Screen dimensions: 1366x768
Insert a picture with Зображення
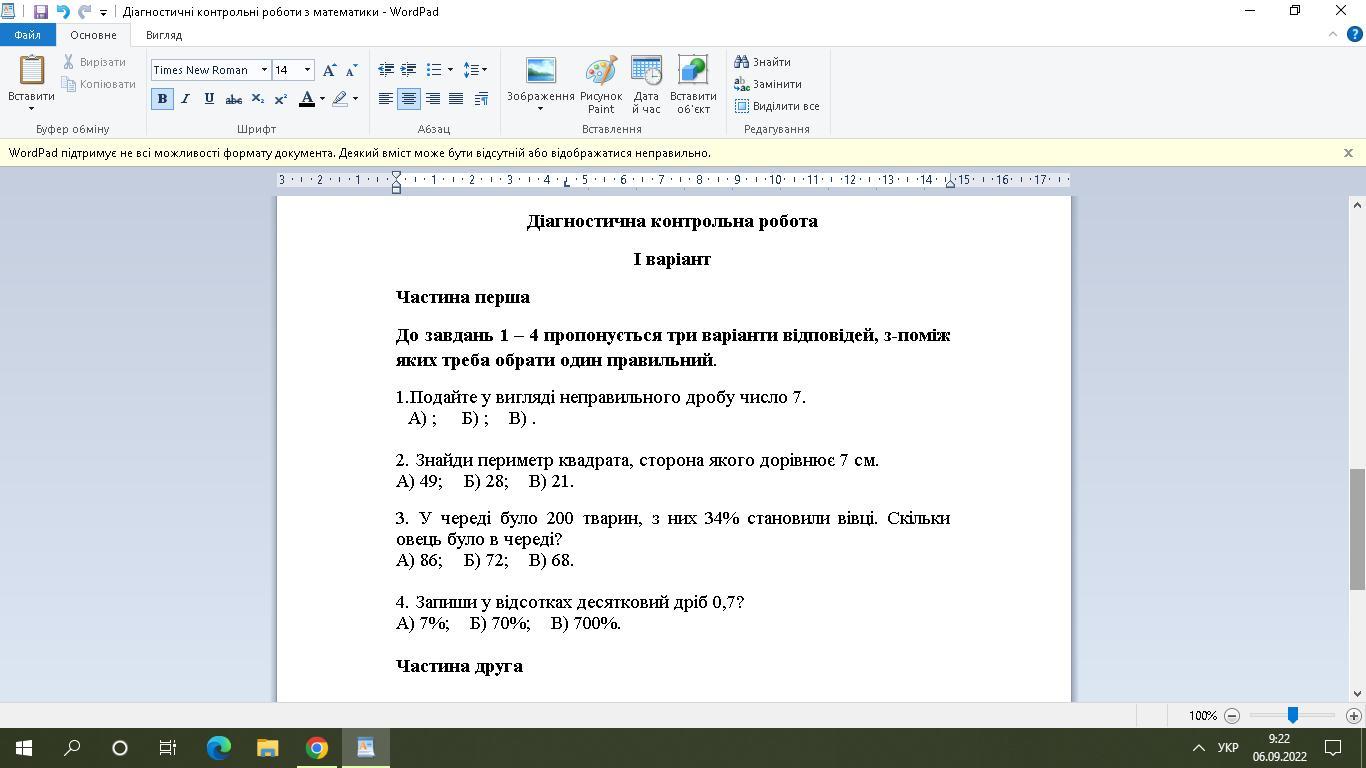point(540,83)
